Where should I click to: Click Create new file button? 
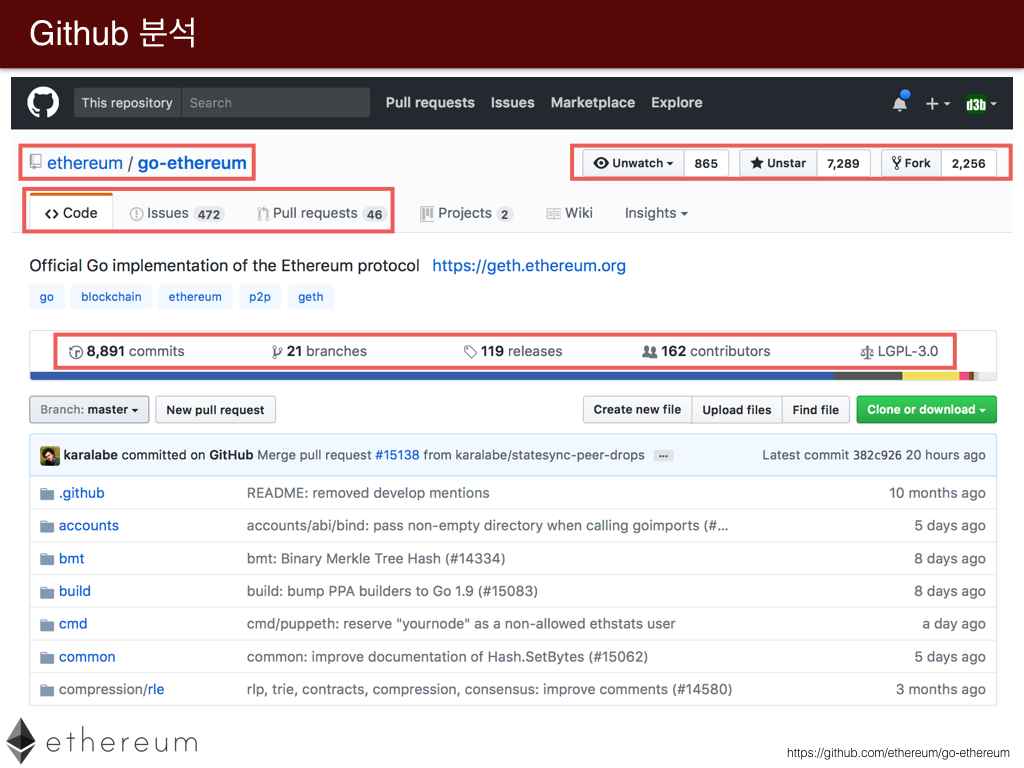637,409
